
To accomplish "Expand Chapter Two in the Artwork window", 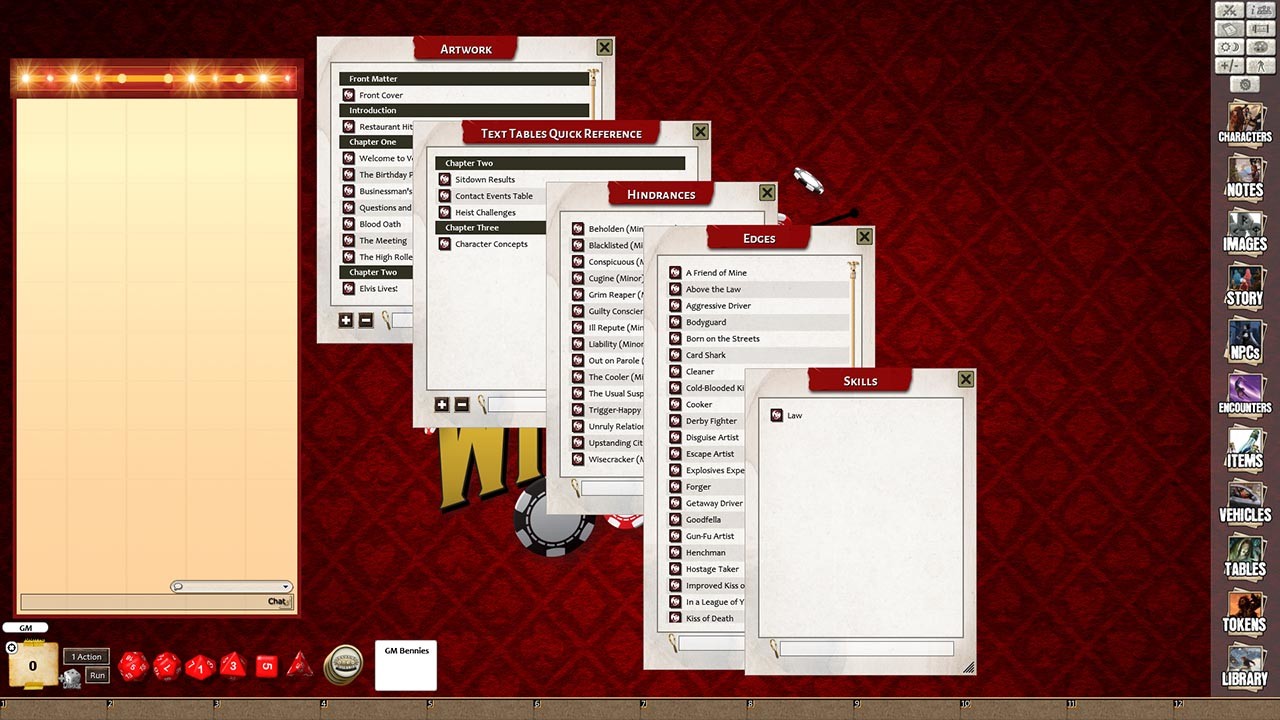I will coord(375,271).
